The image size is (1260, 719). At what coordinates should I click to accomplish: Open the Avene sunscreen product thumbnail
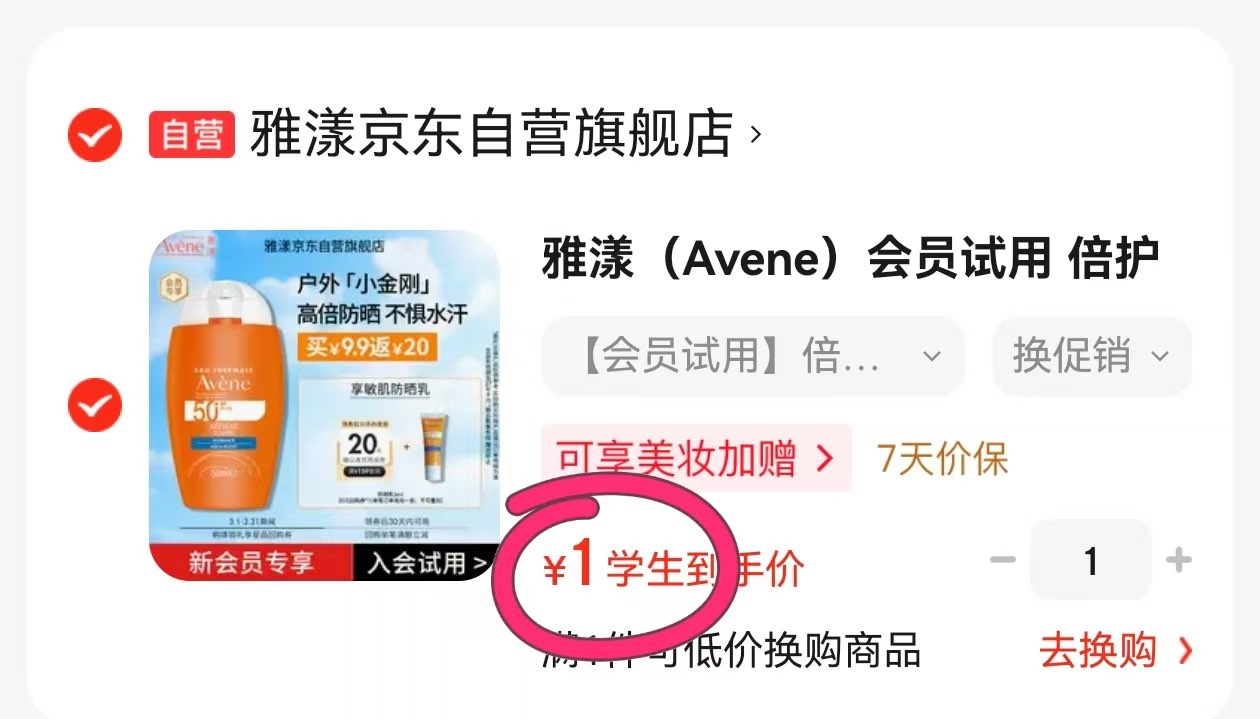click(324, 405)
